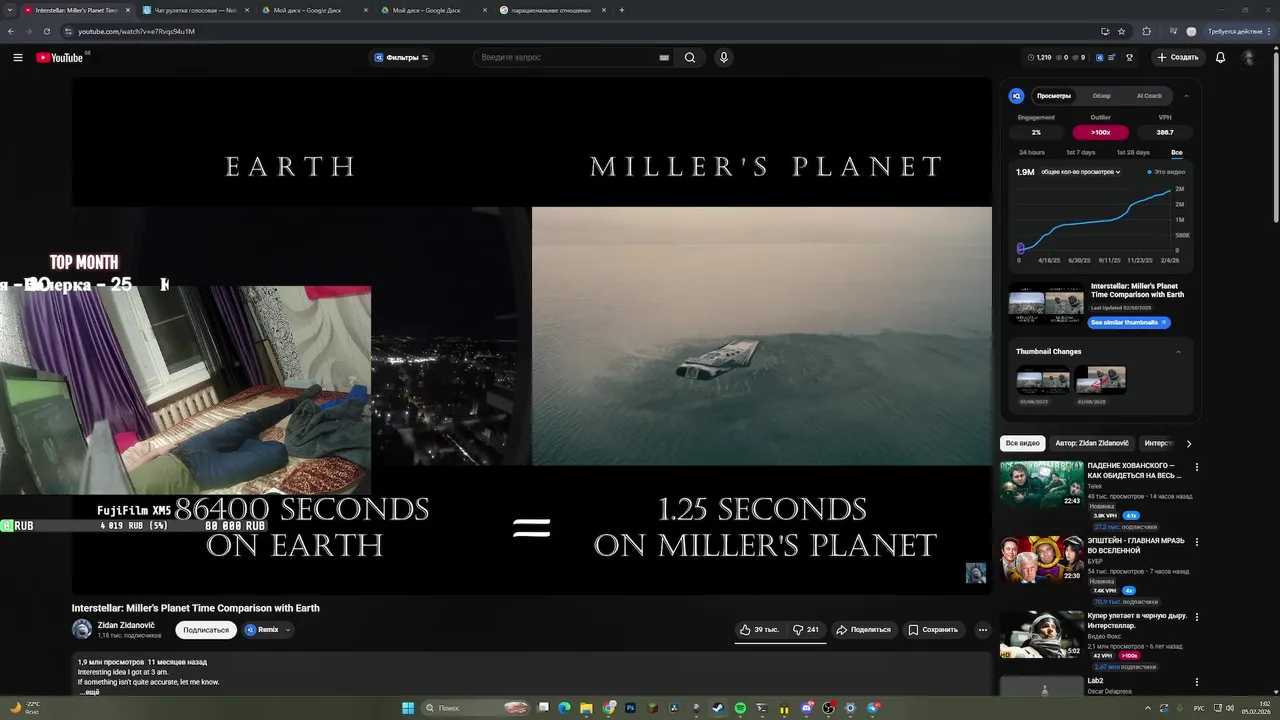Select the Автор: Zidan Zidanović chip
Image resolution: width=1280 pixels, height=720 pixels.
tap(1092, 443)
